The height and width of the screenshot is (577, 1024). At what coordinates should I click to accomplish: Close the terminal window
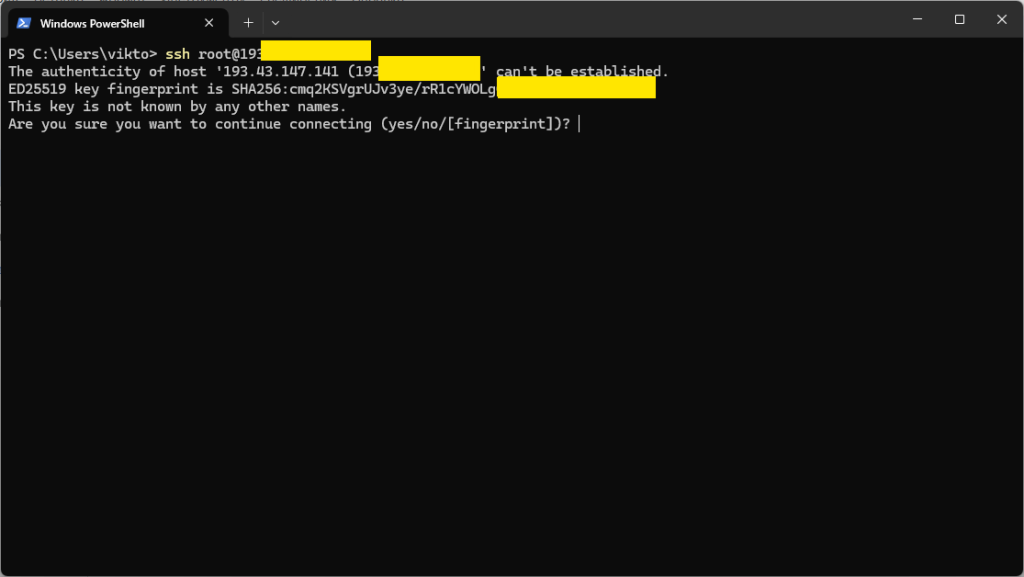1002,20
